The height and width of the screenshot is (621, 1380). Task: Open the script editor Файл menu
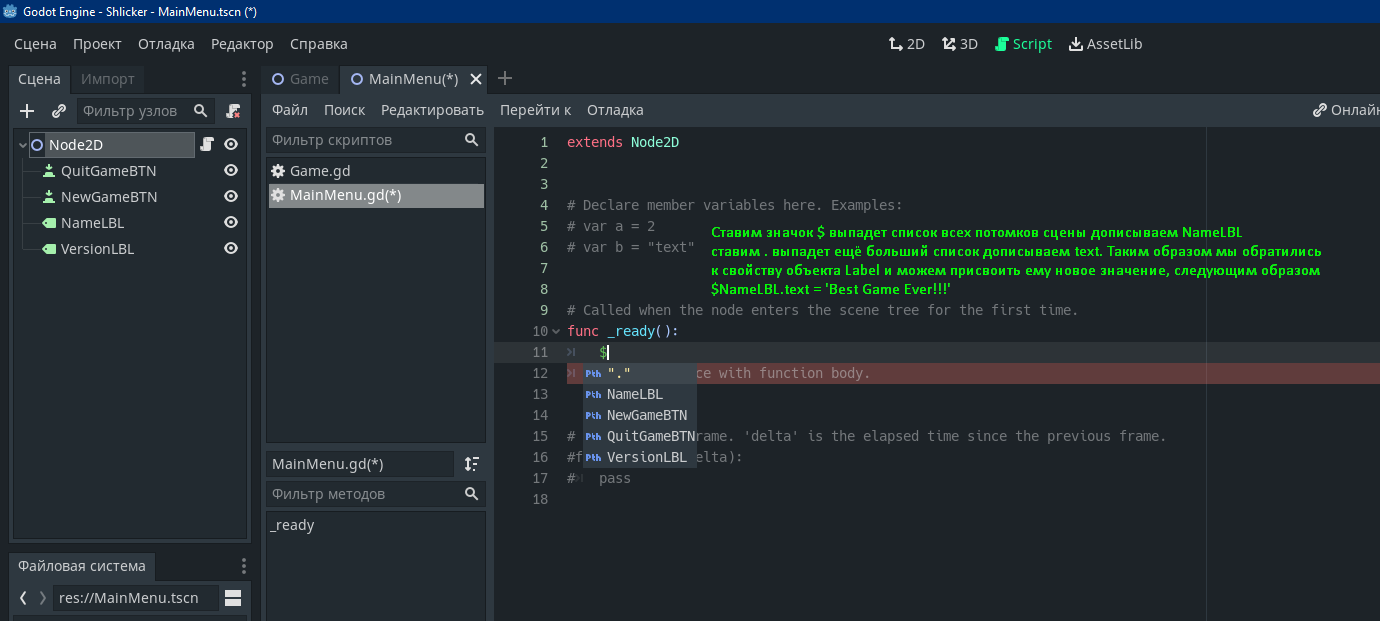point(290,110)
